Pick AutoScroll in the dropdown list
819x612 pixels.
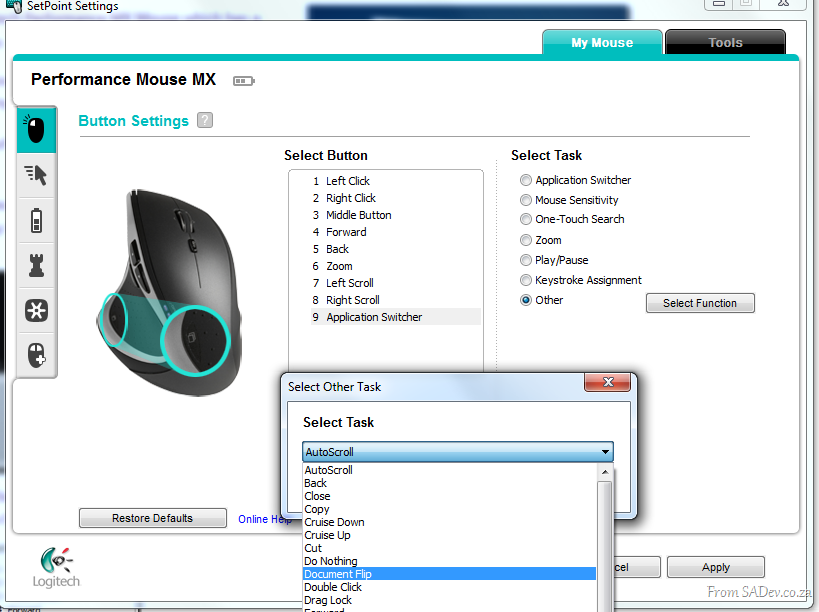coord(449,470)
